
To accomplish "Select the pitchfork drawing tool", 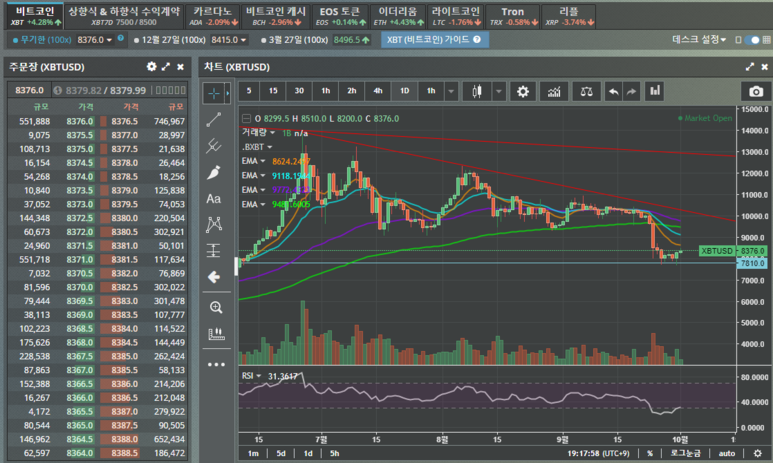I will (213, 146).
